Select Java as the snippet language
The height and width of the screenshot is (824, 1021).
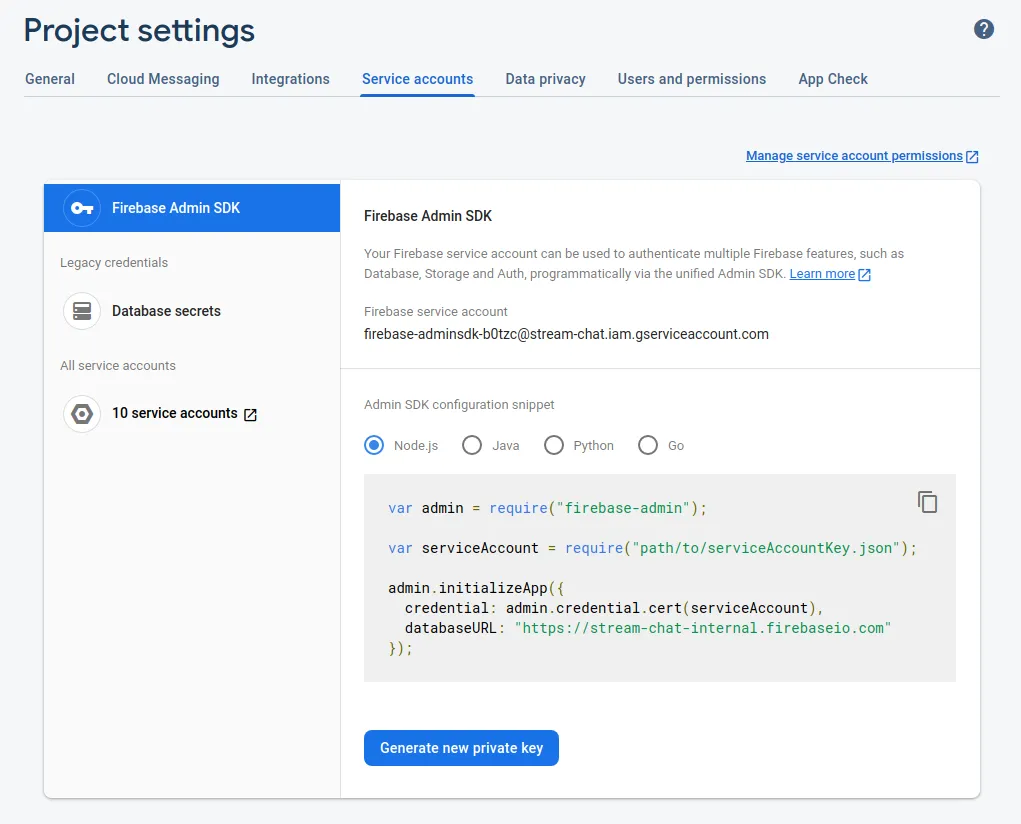(471, 445)
